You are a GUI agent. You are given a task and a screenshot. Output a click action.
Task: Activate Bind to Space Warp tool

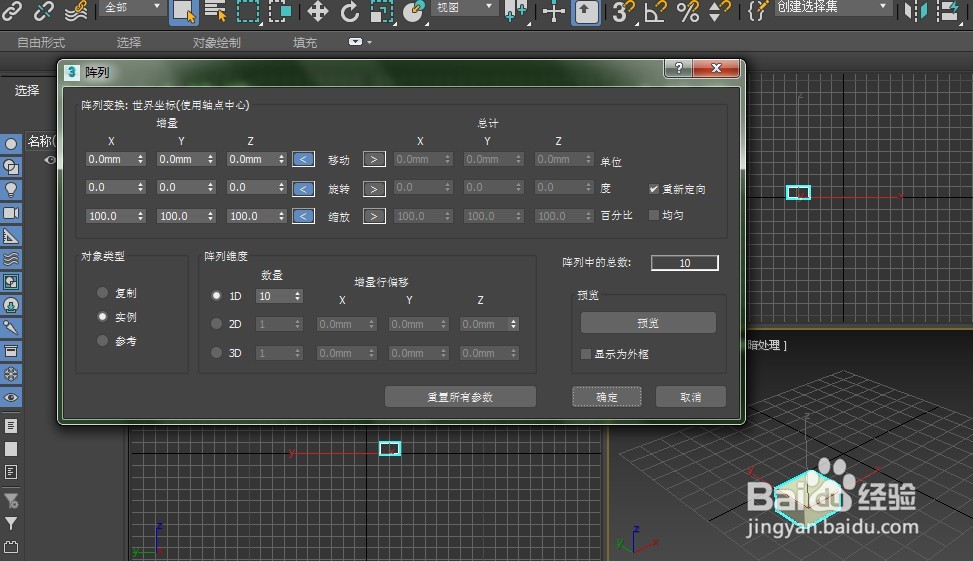pyautogui.click(x=75, y=11)
